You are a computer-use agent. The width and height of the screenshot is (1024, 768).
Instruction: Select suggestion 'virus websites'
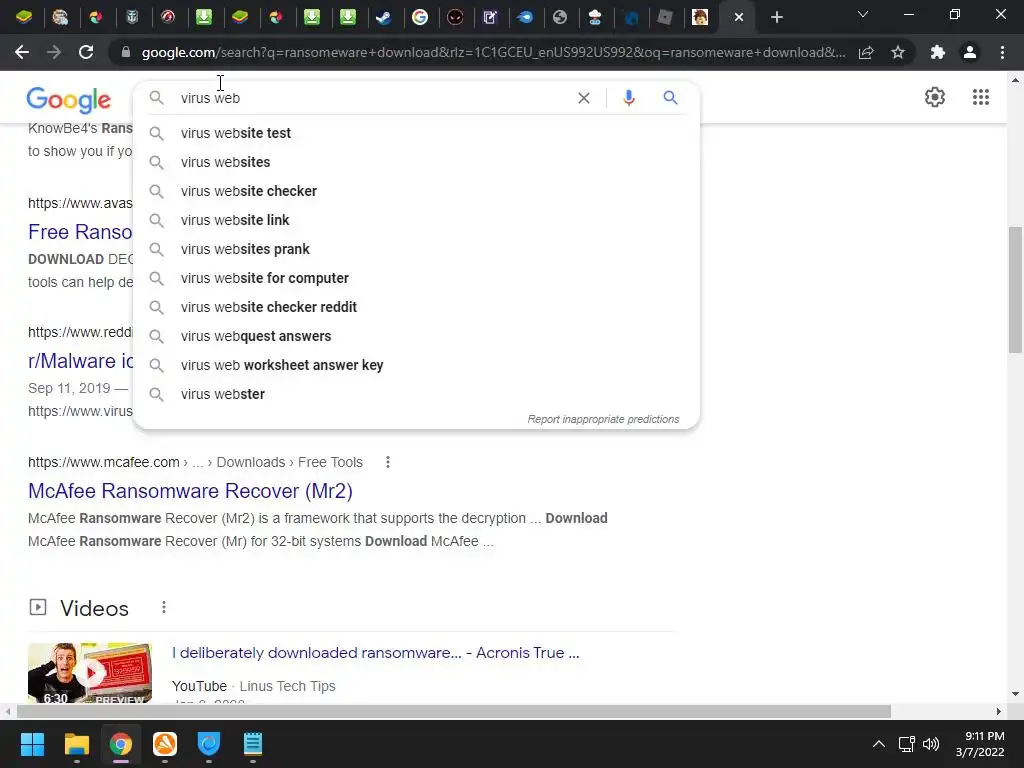pos(416,162)
